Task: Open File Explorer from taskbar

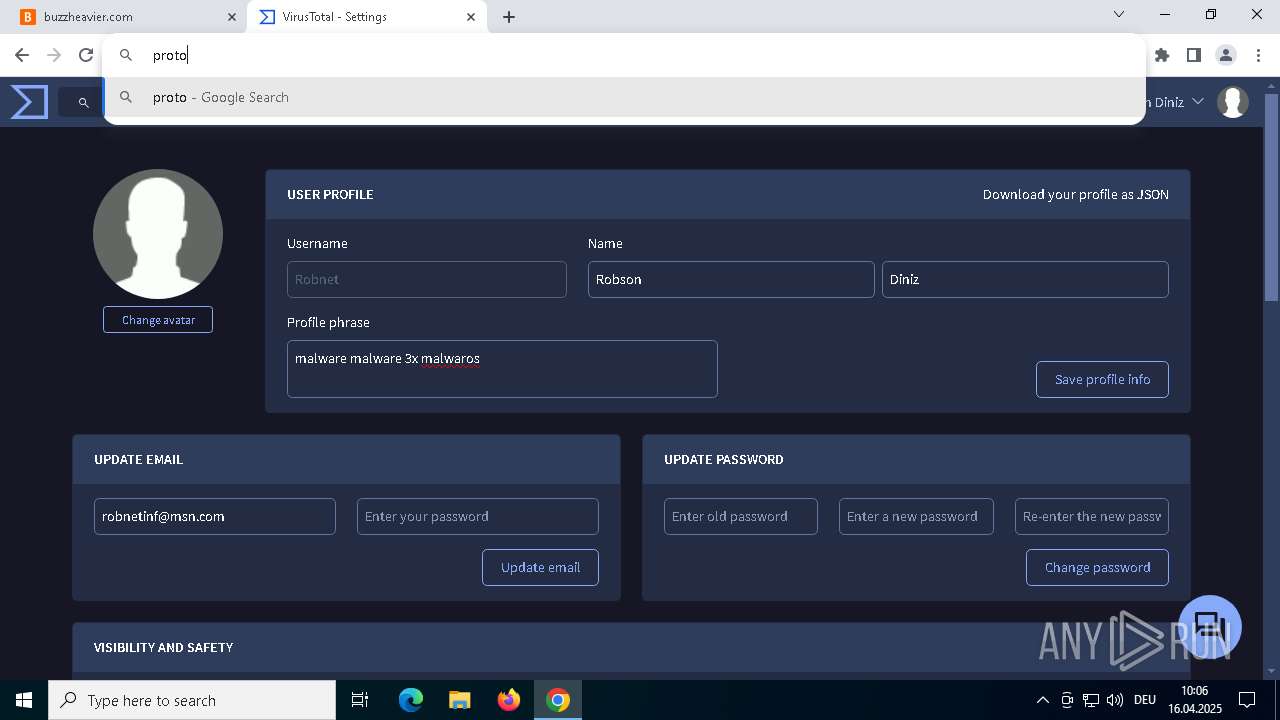Action: tap(460, 700)
